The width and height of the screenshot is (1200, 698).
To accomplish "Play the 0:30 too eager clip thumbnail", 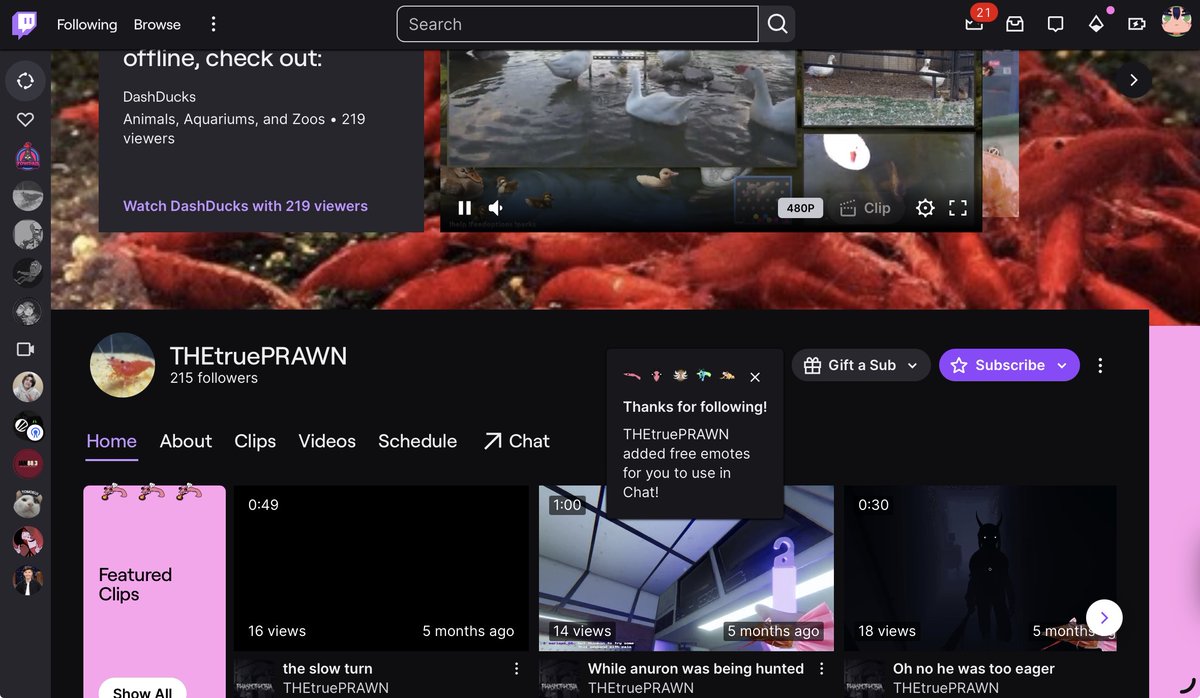I will pyautogui.click(x=980, y=568).
